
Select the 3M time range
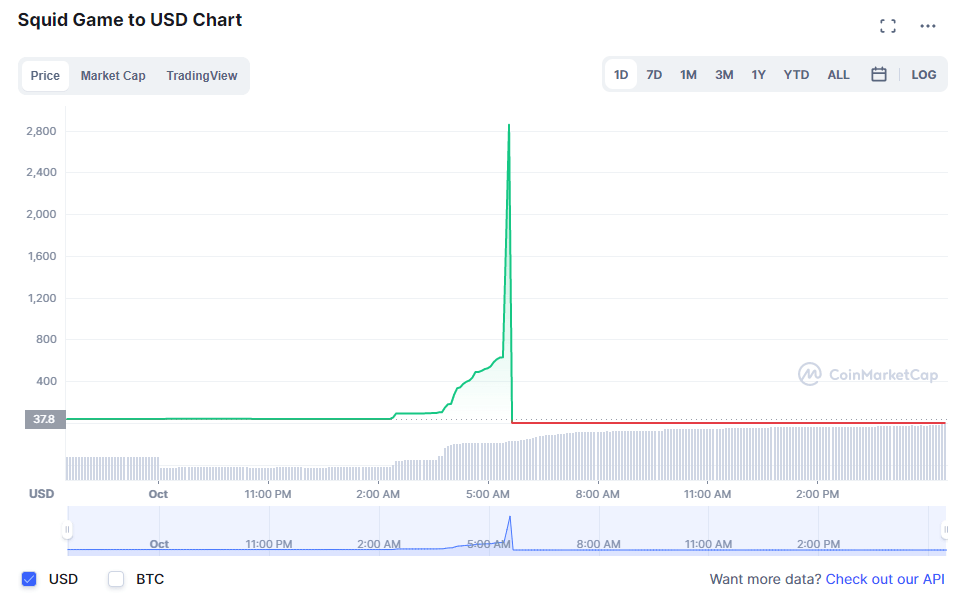click(x=724, y=74)
